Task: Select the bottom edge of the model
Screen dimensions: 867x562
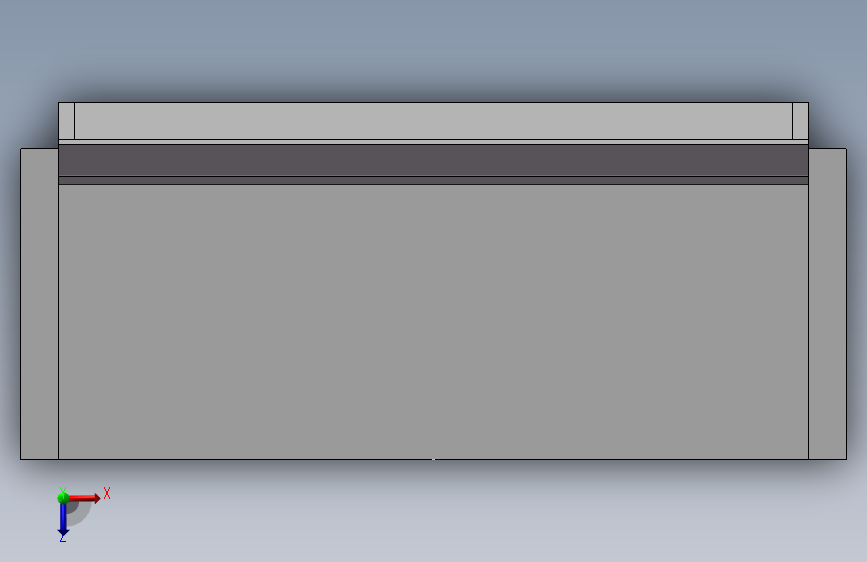Action: tap(434, 459)
